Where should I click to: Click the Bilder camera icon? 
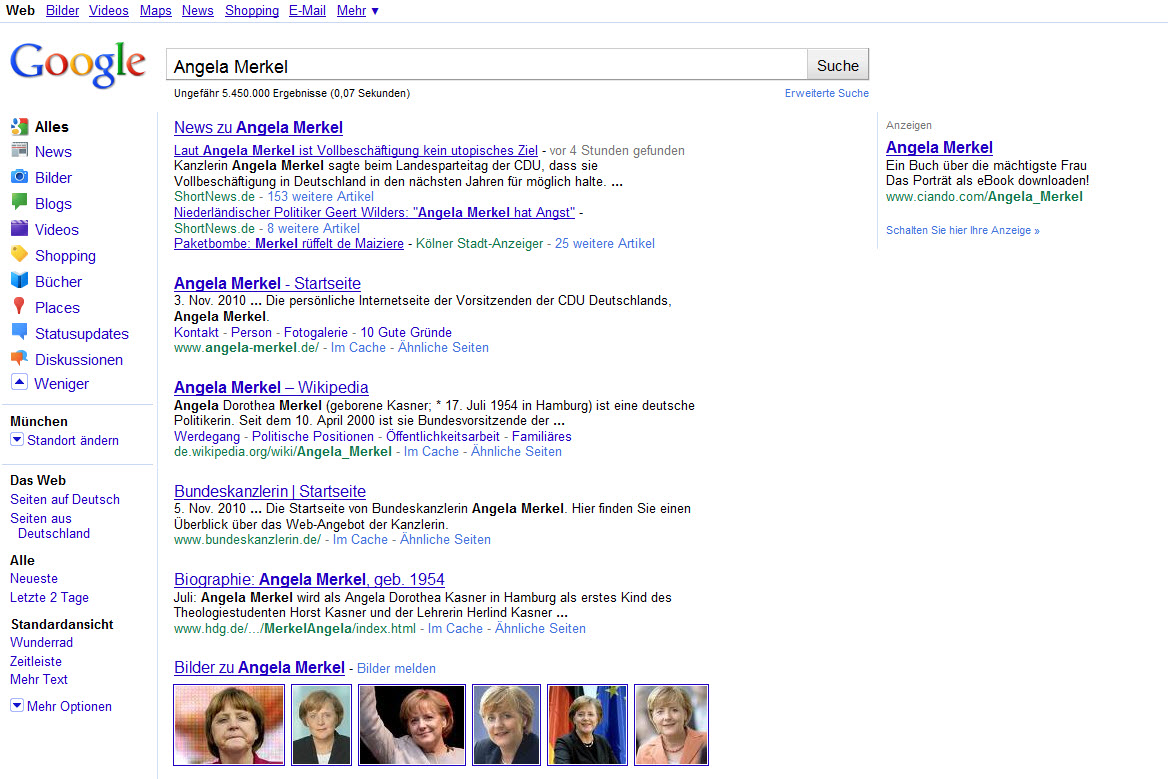click(x=19, y=177)
